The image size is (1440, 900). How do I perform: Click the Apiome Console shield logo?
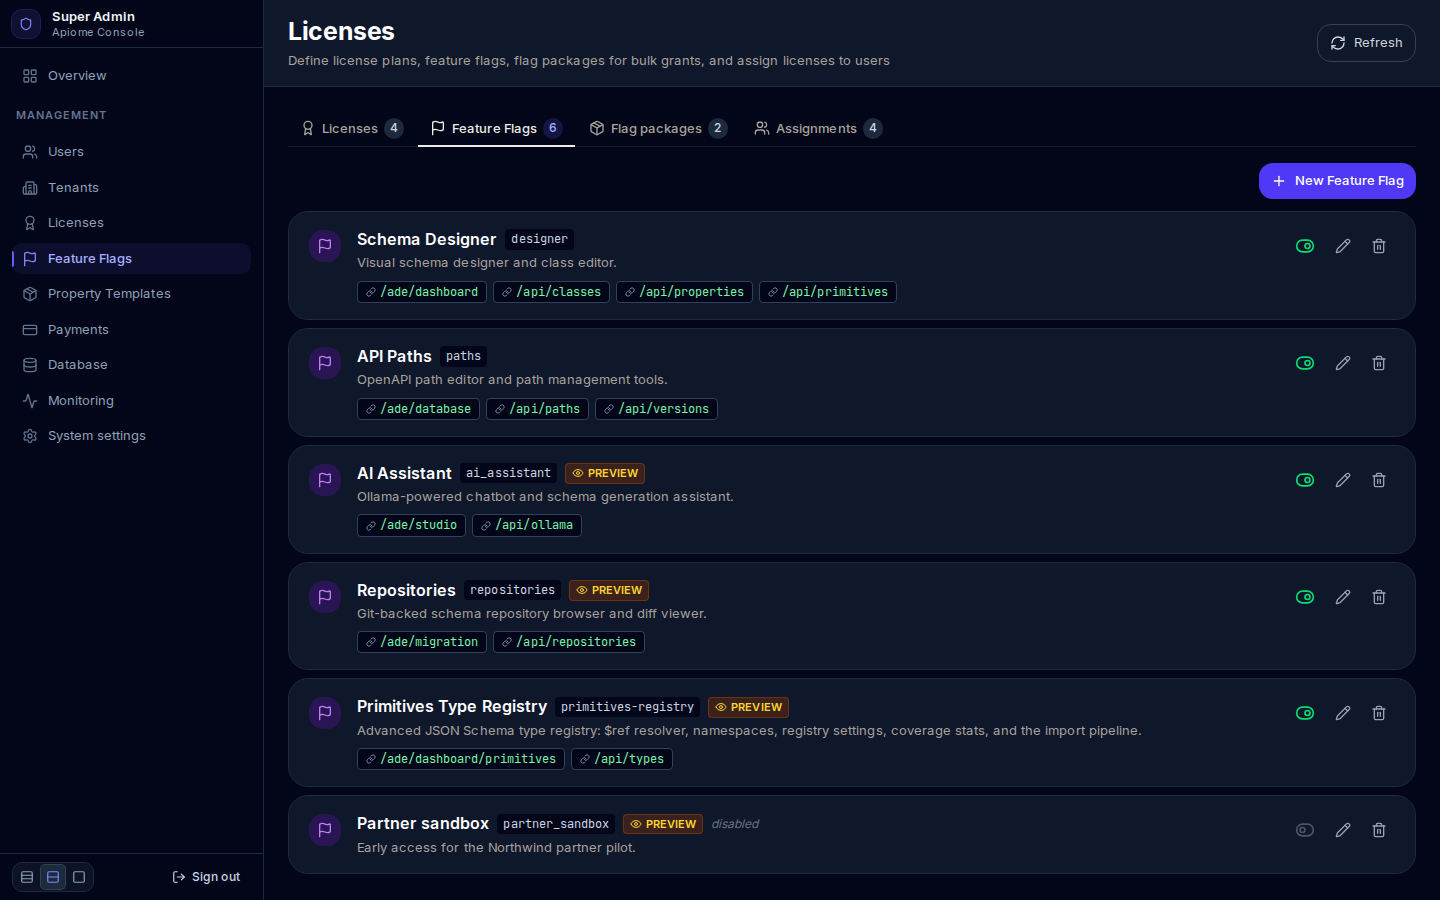(26, 24)
